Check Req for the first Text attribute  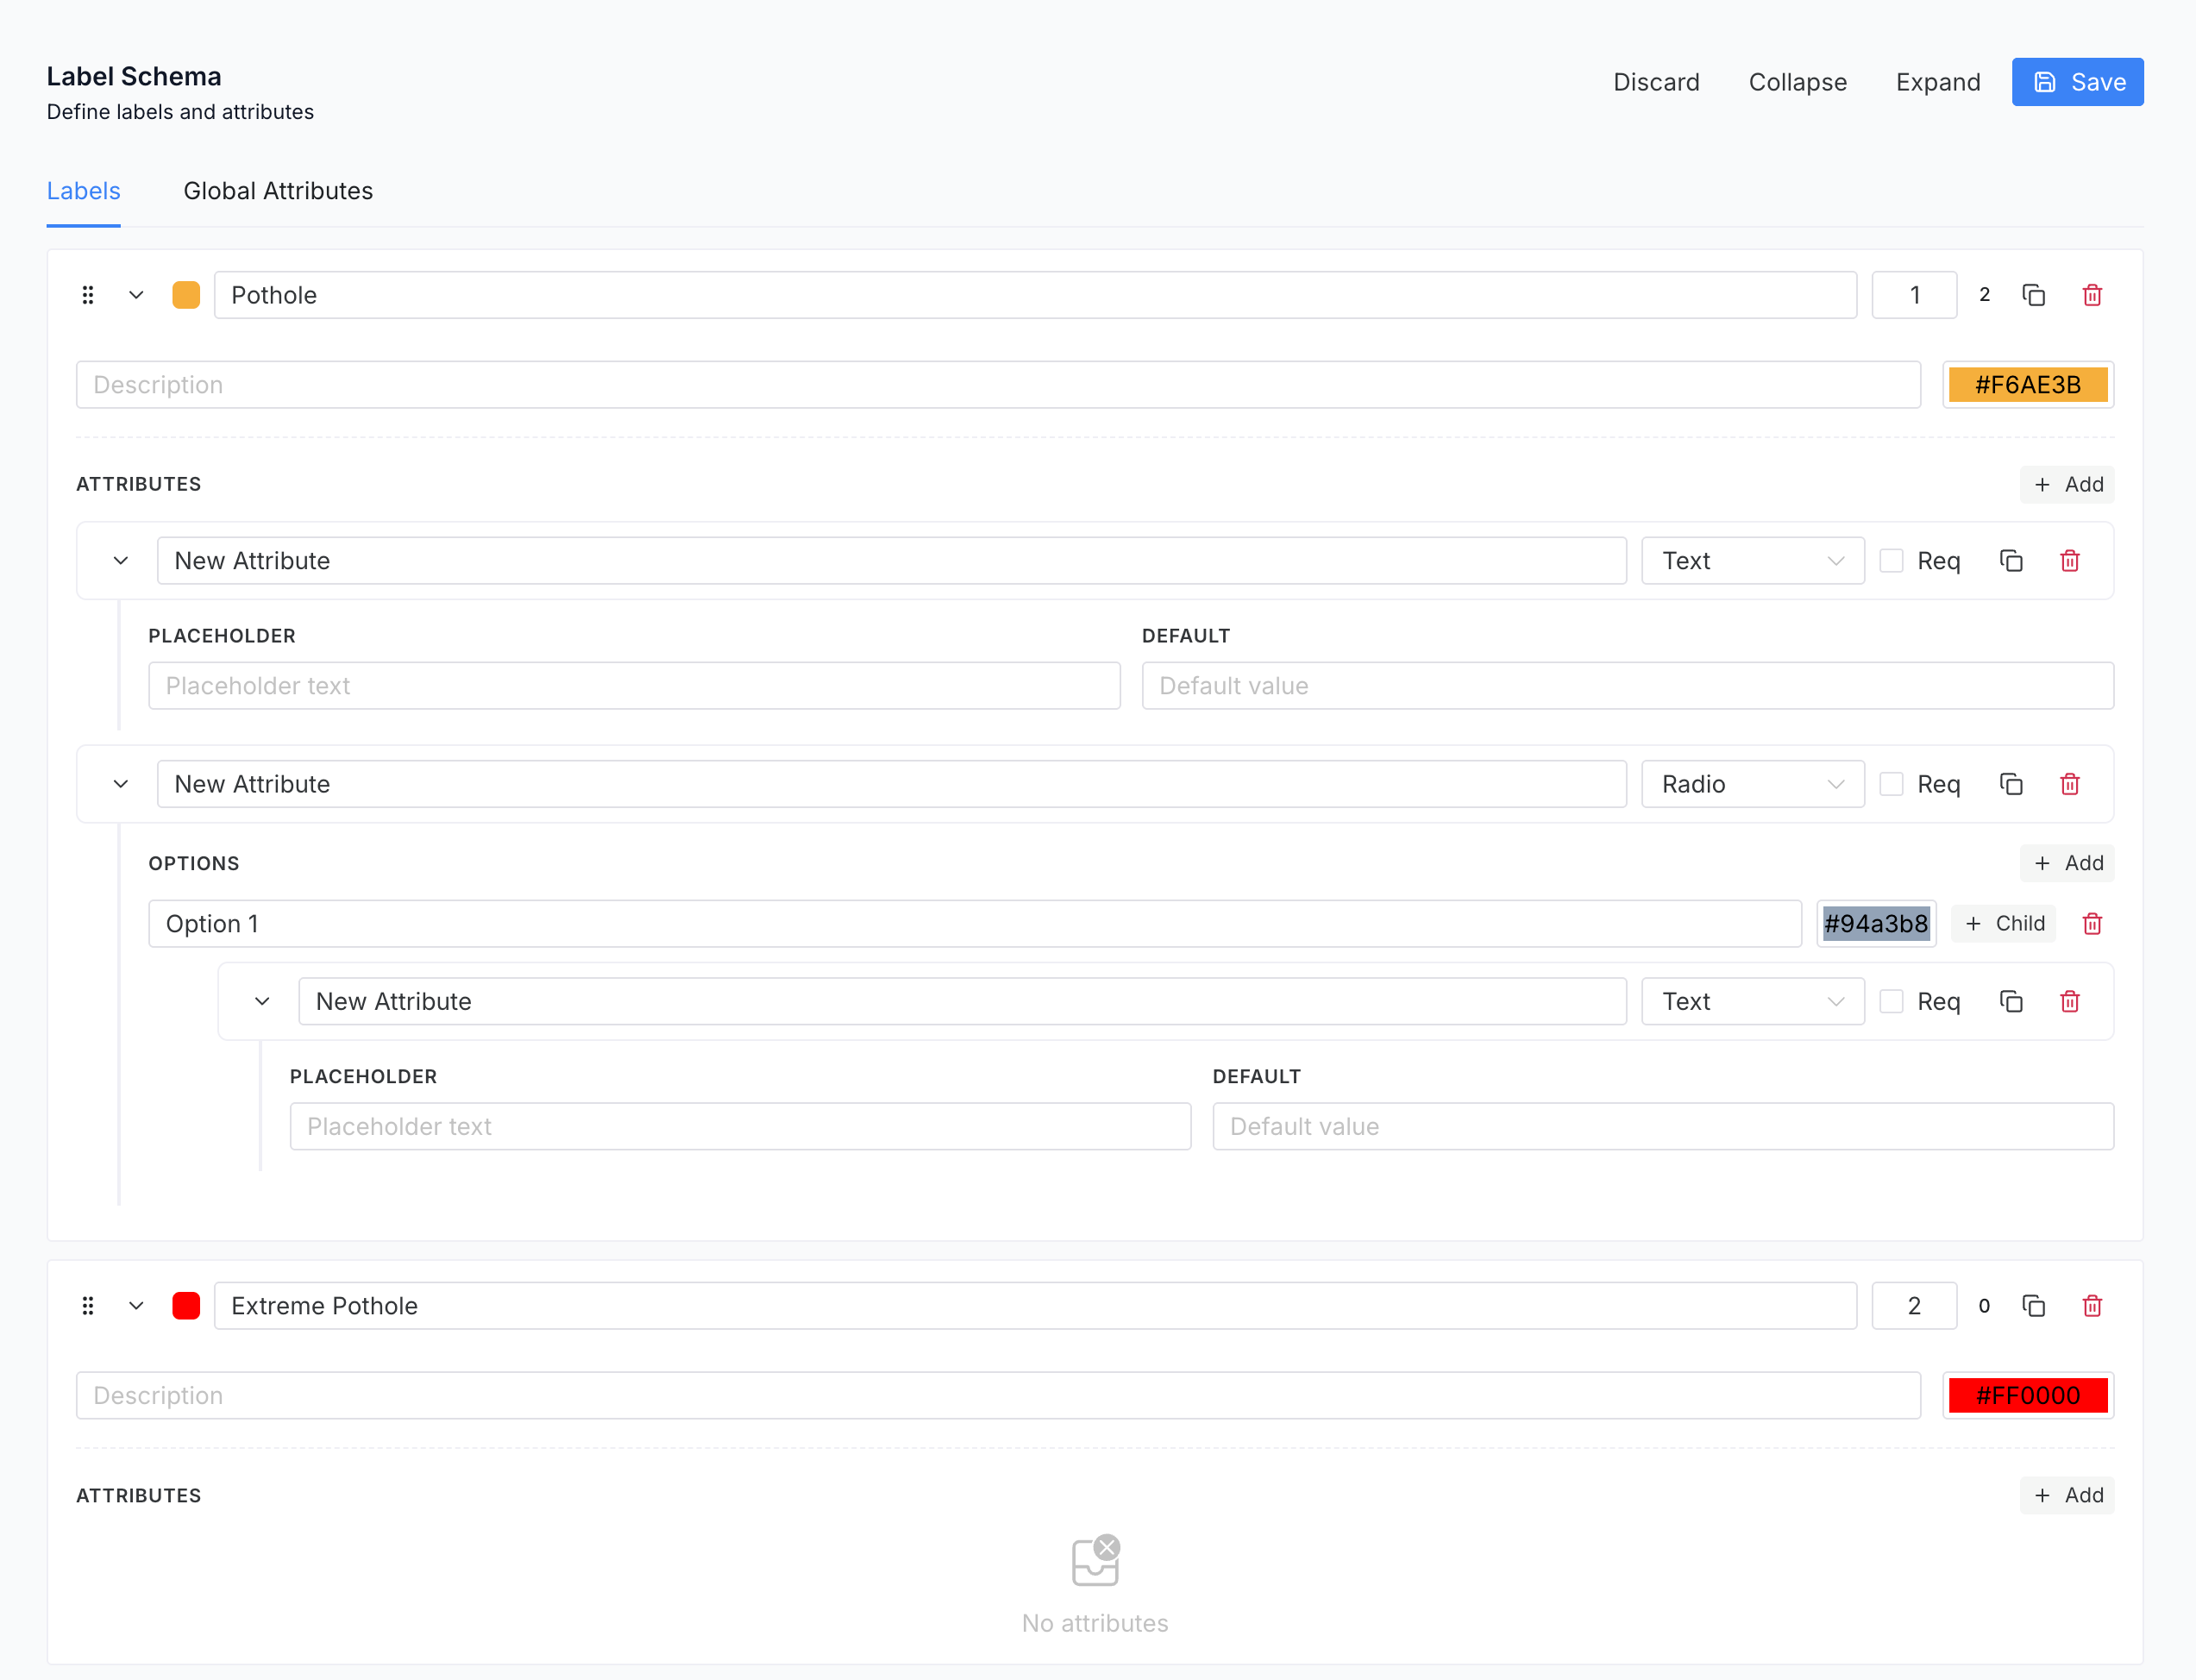(x=1891, y=561)
